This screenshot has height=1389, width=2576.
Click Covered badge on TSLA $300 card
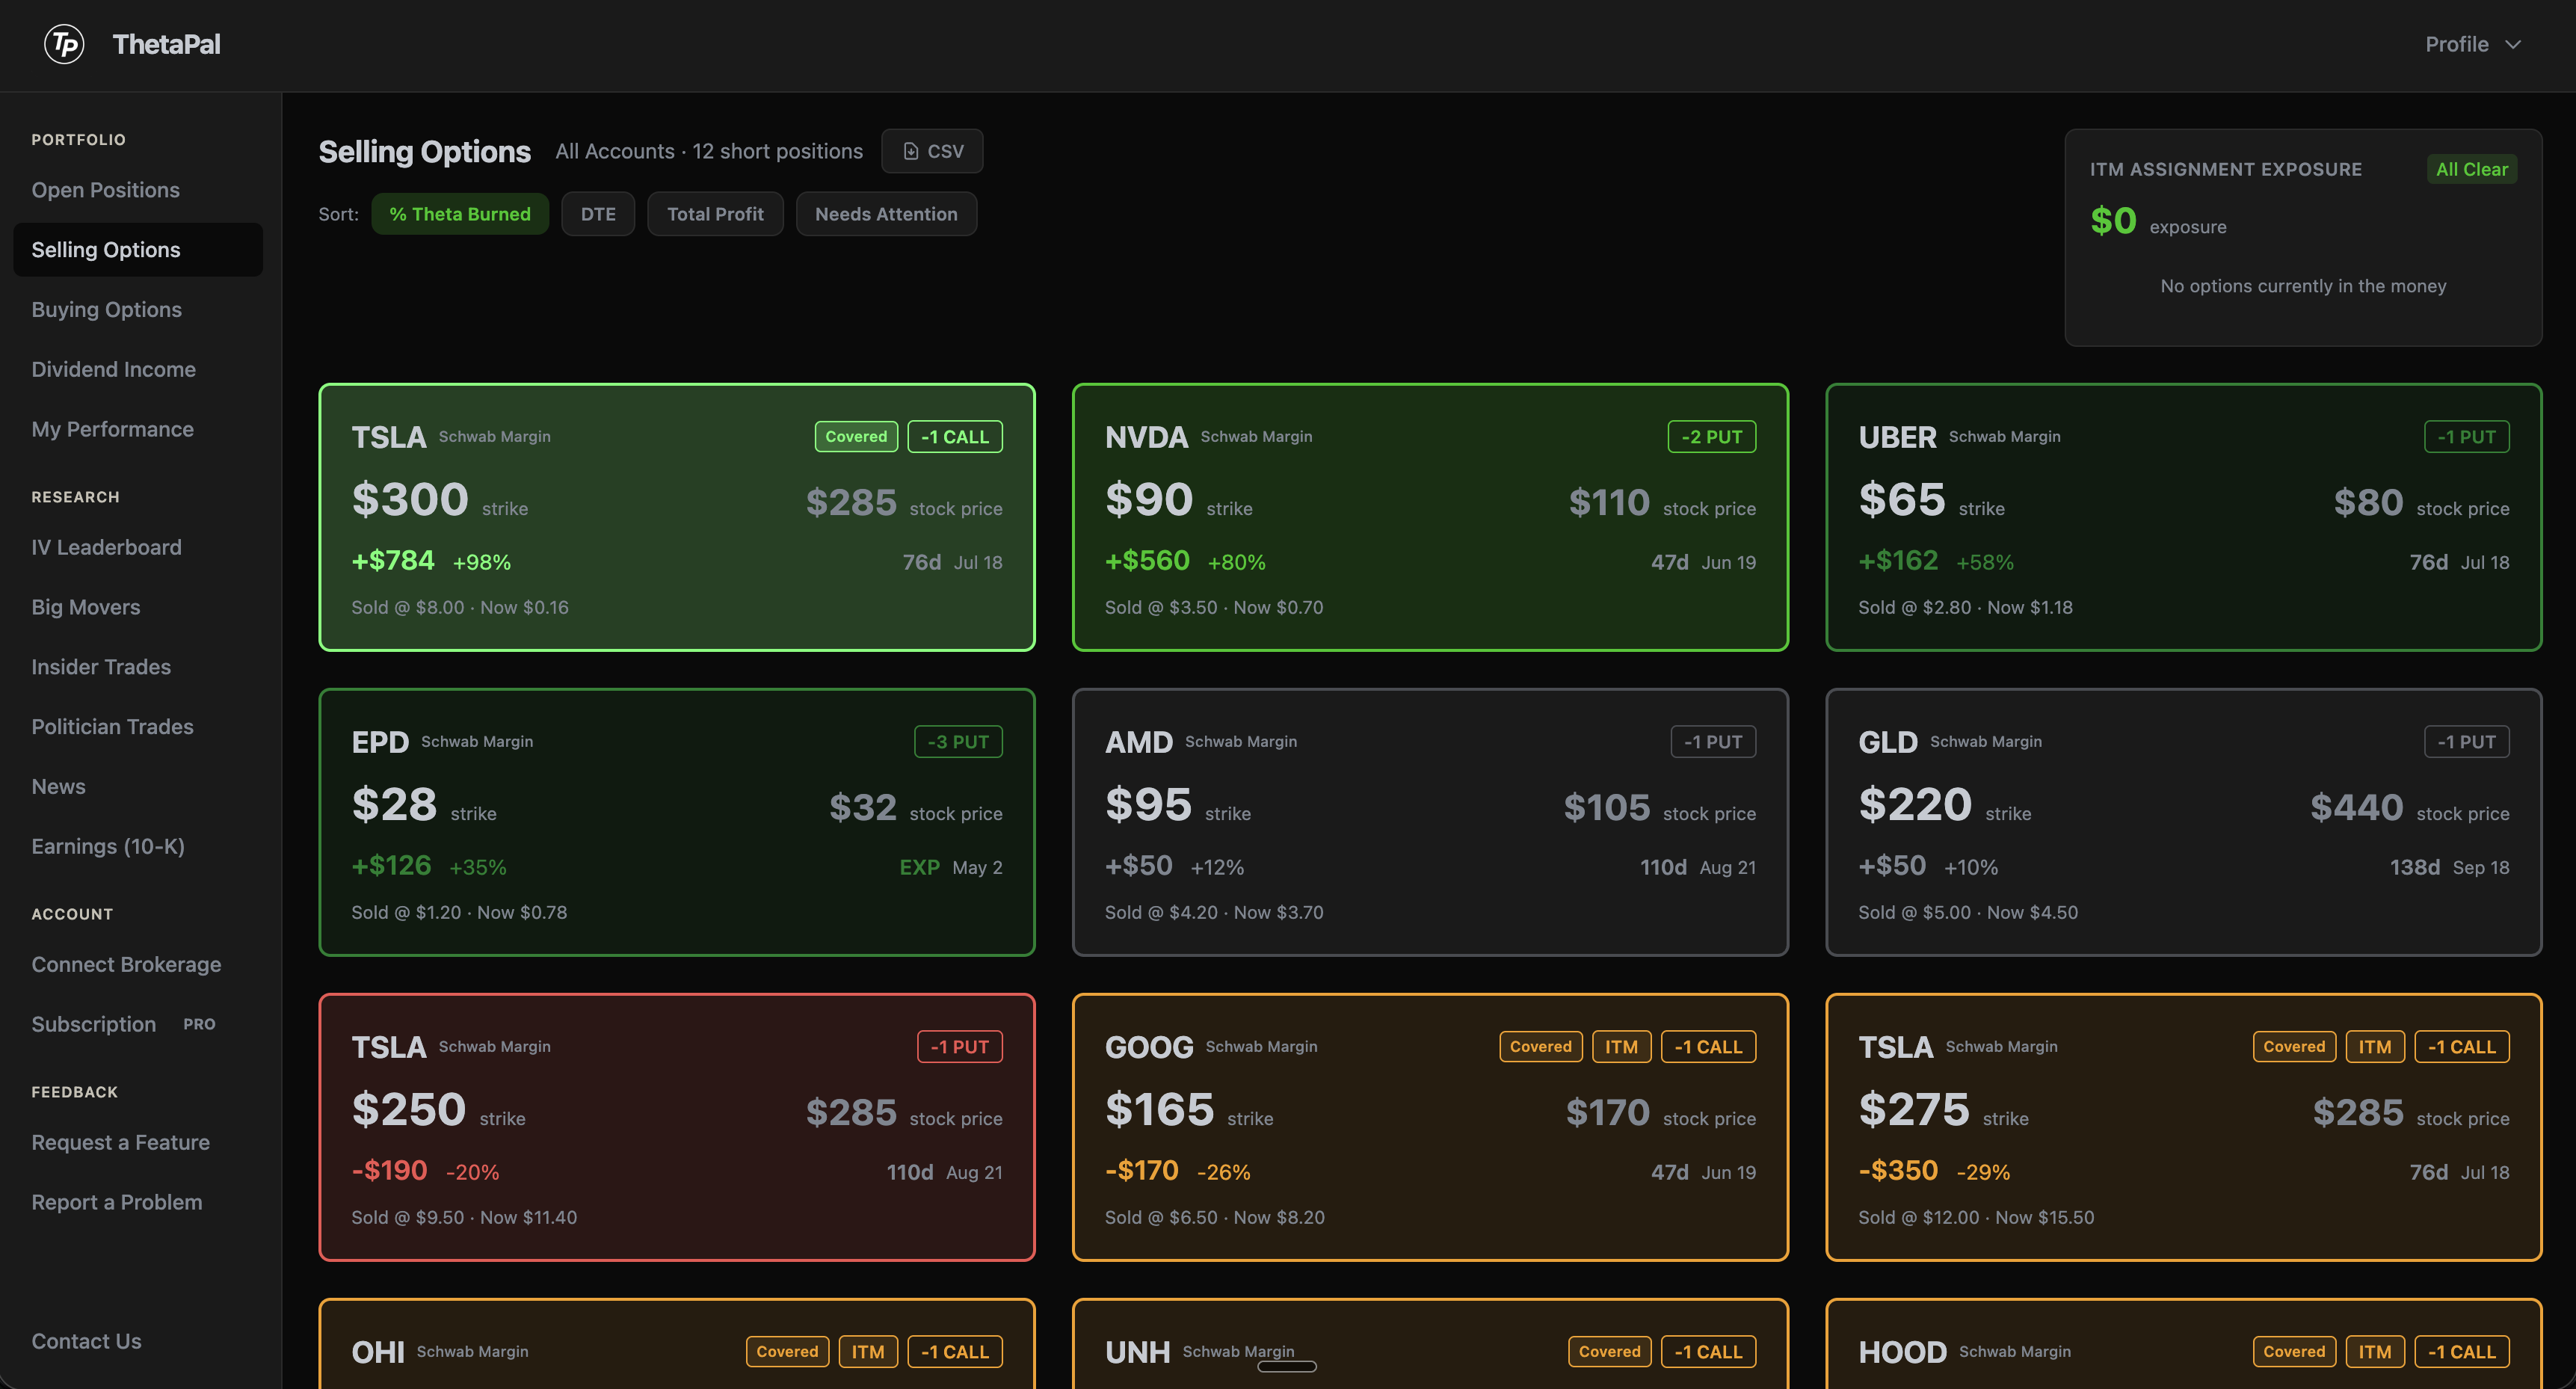(856, 437)
